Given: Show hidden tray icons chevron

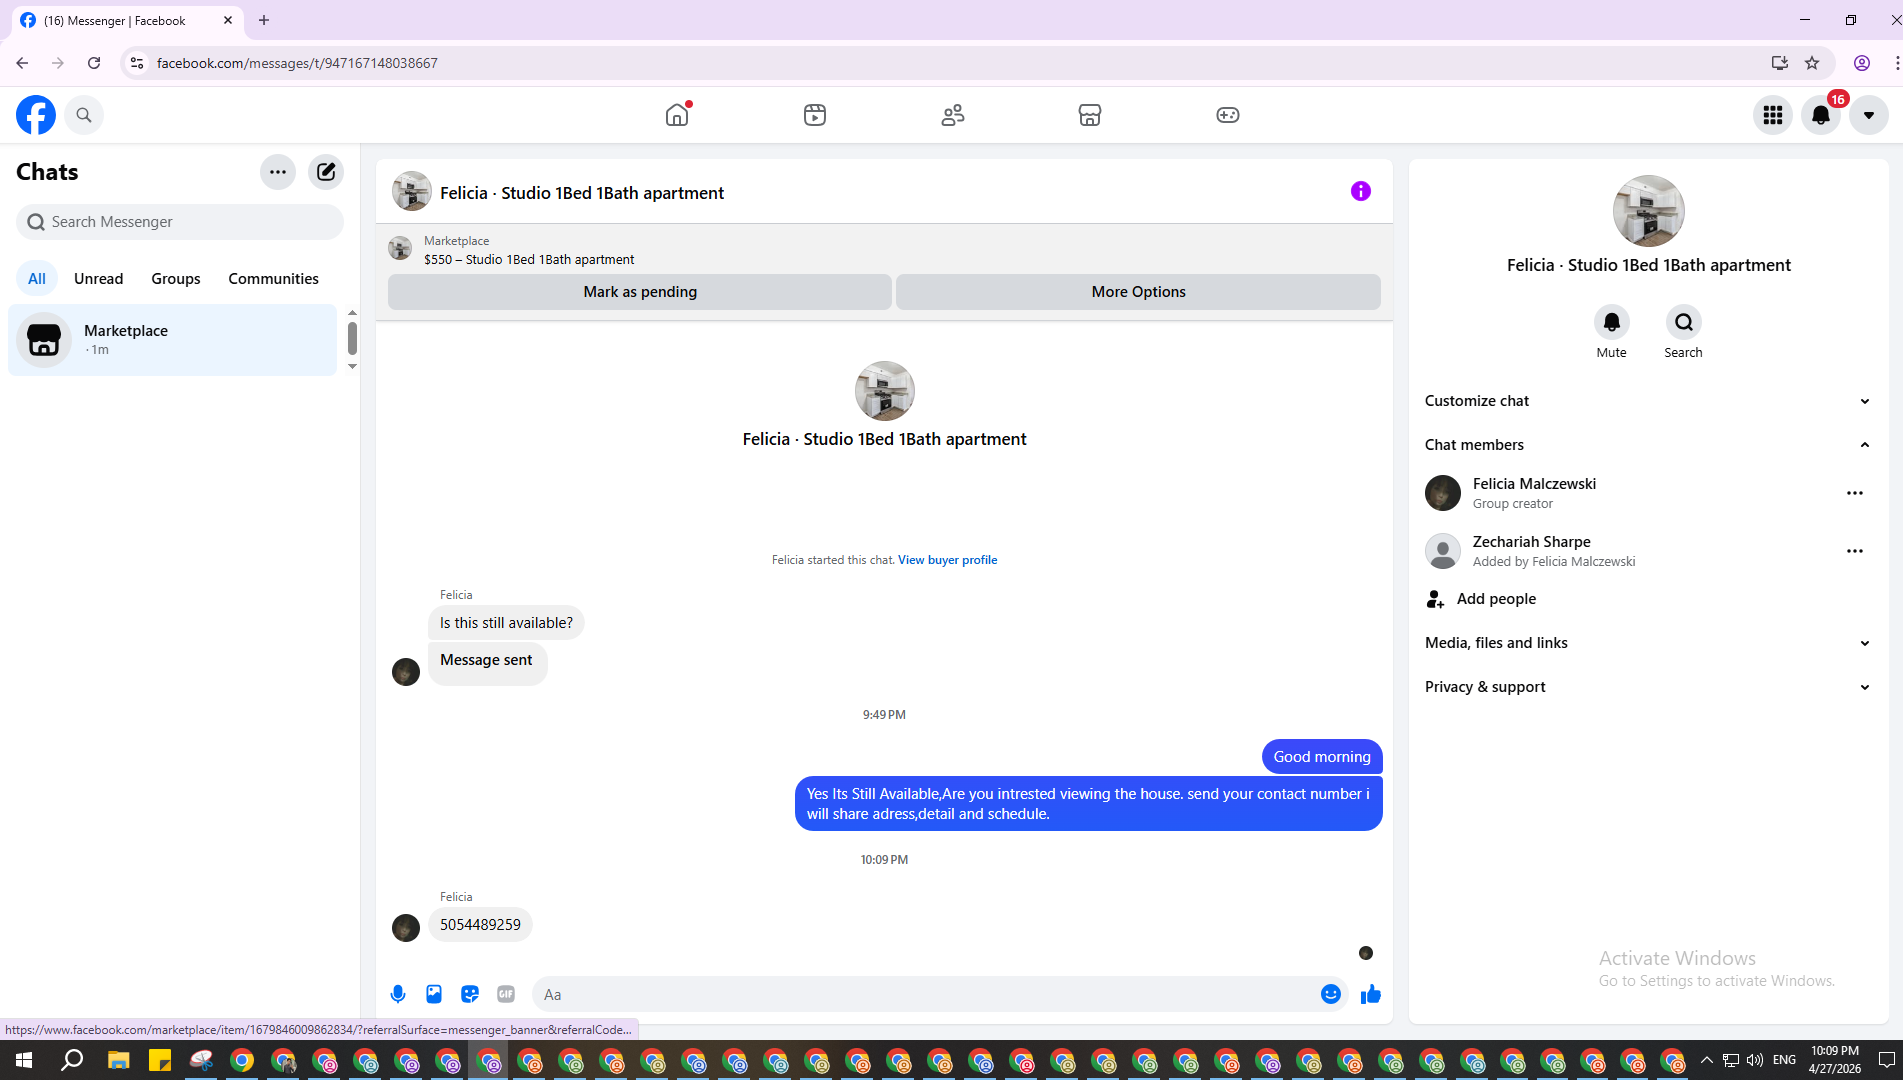Looking at the screenshot, I should pos(1707,1060).
